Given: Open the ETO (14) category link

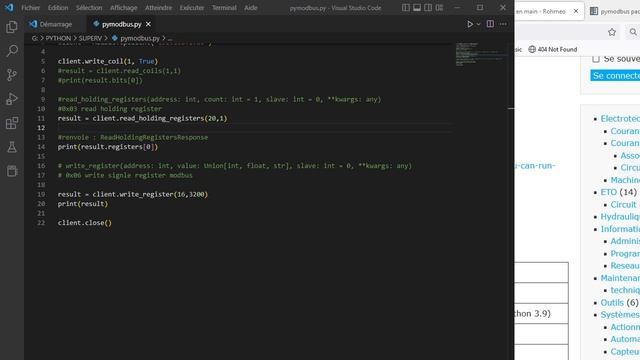Looking at the screenshot, I should coord(608,192).
